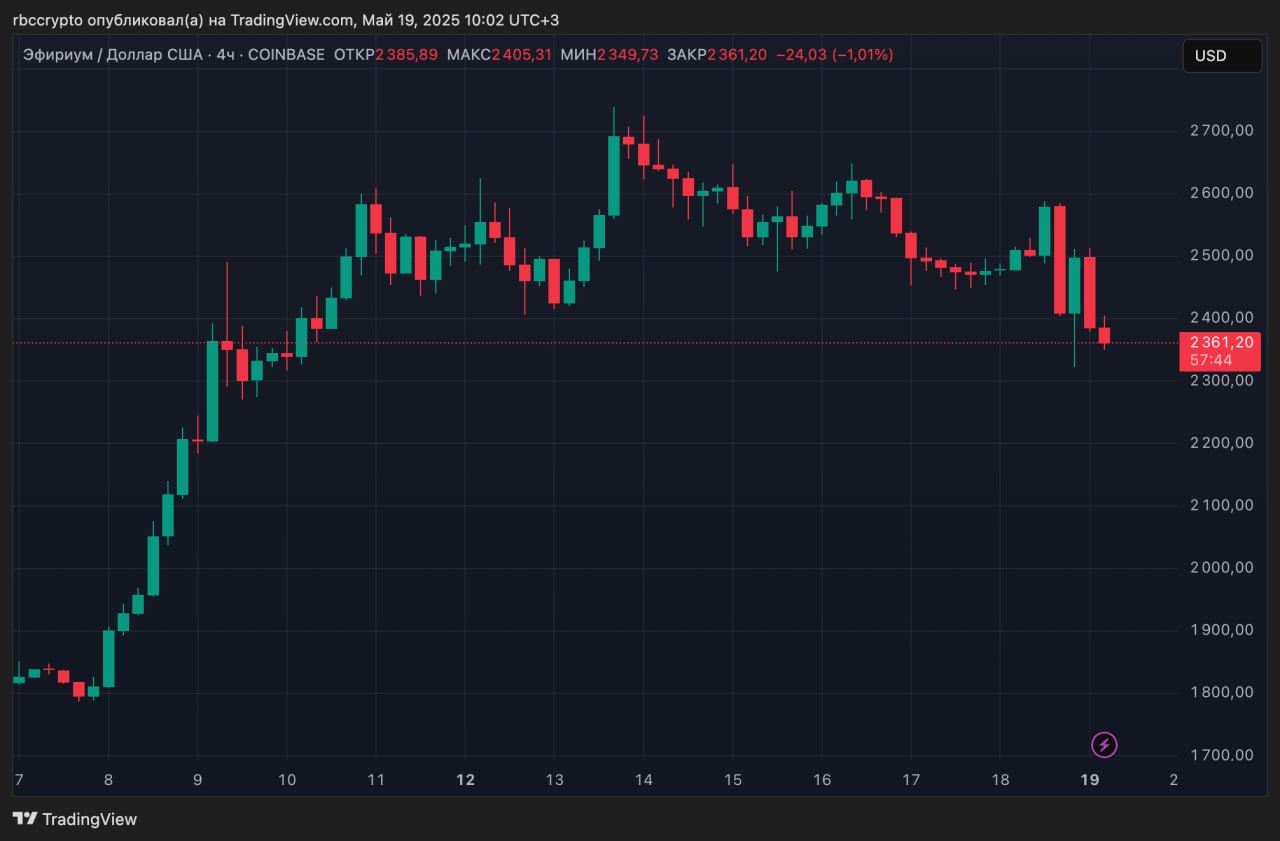
Task: Select date 19 on the time axis
Action: click(1091, 779)
